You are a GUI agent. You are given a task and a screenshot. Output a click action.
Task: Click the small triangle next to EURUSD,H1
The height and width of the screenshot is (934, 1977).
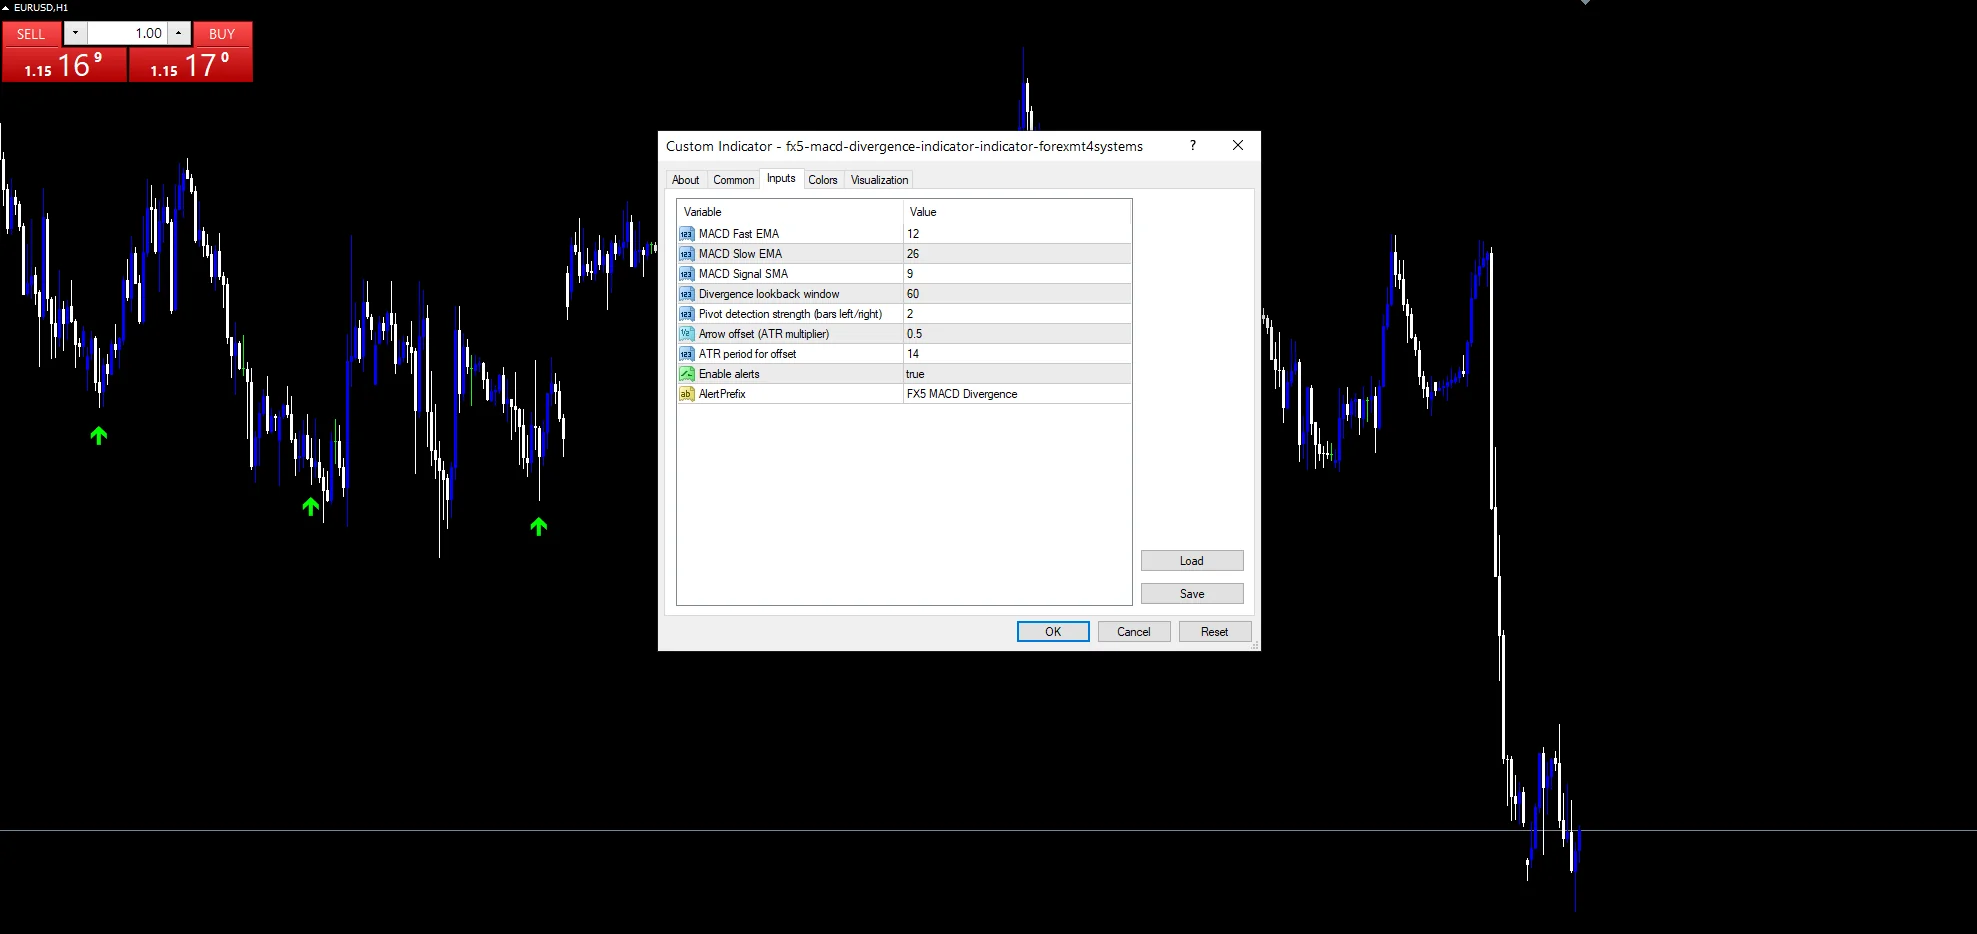pyautogui.click(x=6, y=7)
